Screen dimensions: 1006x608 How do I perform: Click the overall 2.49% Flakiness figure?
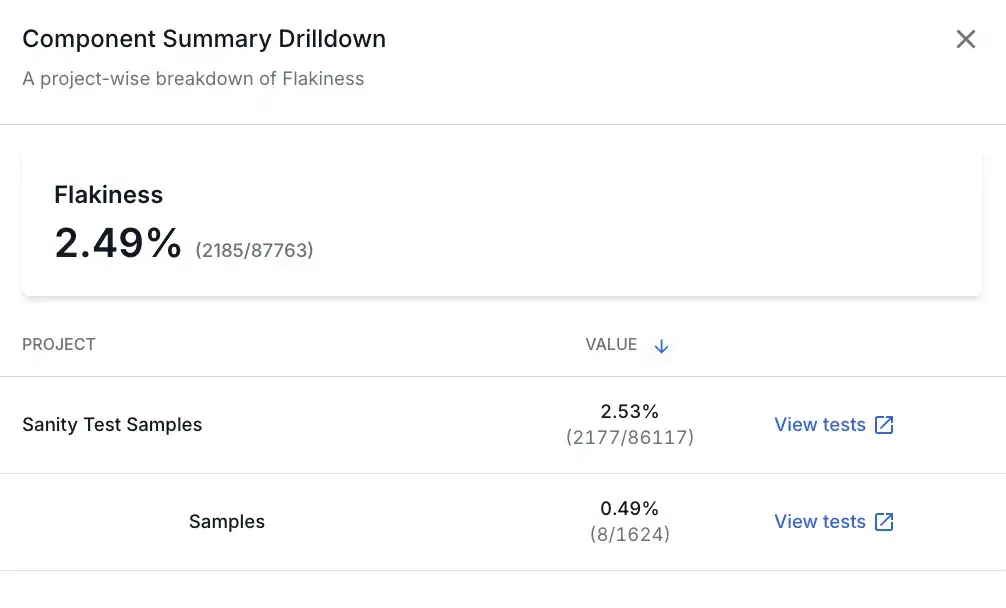[x=118, y=243]
